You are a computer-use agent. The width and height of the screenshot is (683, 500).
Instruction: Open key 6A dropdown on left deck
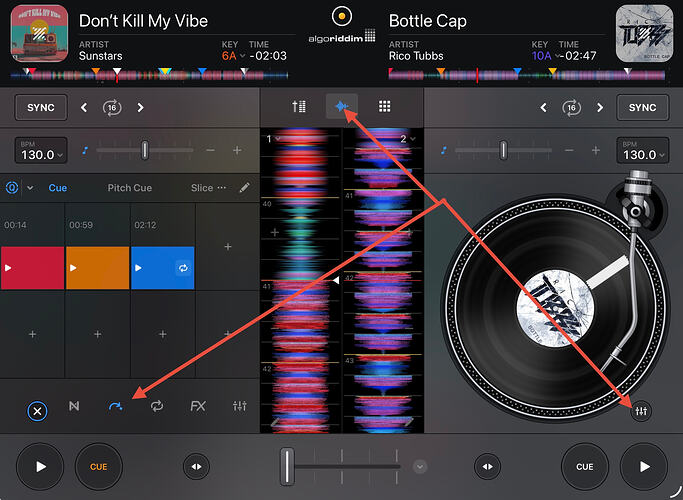coord(233,56)
